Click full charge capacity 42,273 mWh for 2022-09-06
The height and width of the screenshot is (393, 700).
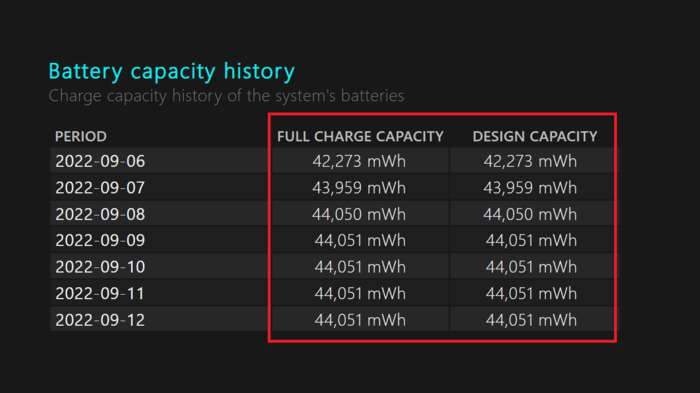pos(359,161)
